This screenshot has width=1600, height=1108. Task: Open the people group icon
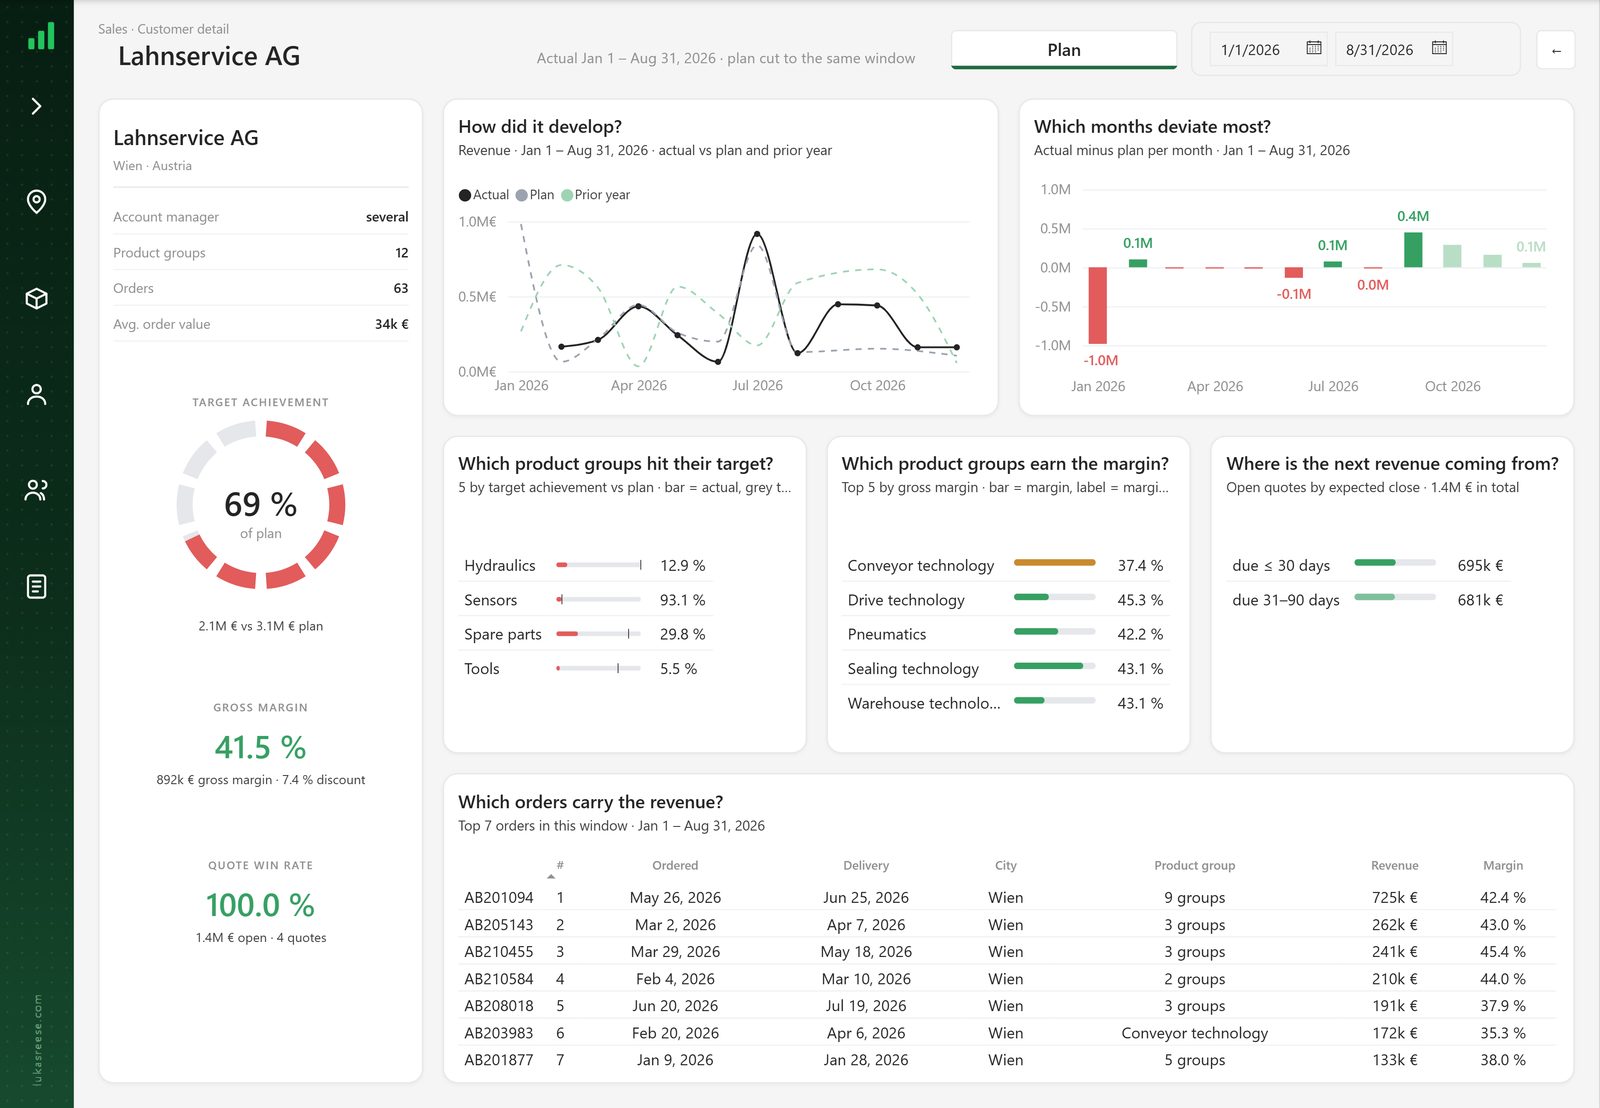[x=36, y=490]
